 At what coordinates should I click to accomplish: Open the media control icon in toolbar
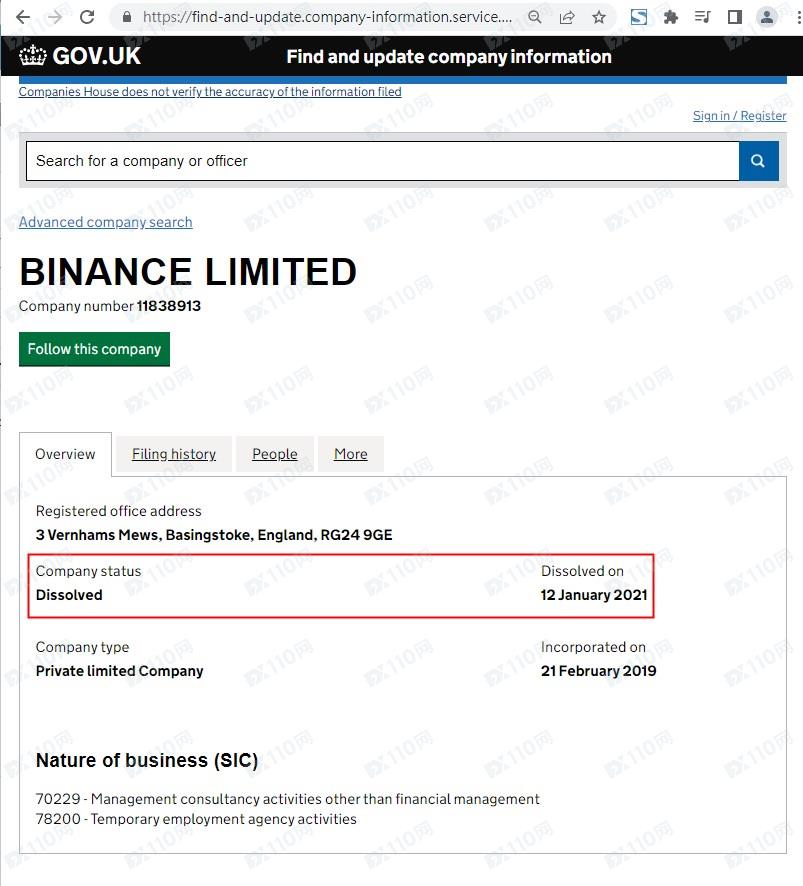pos(702,17)
